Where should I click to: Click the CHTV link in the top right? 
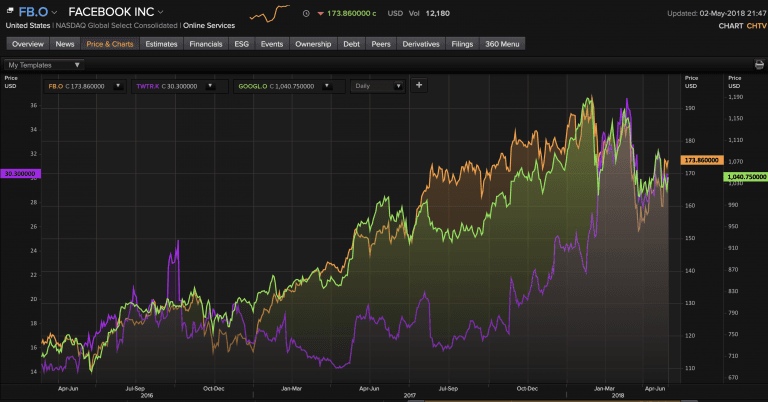(x=750, y=26)
